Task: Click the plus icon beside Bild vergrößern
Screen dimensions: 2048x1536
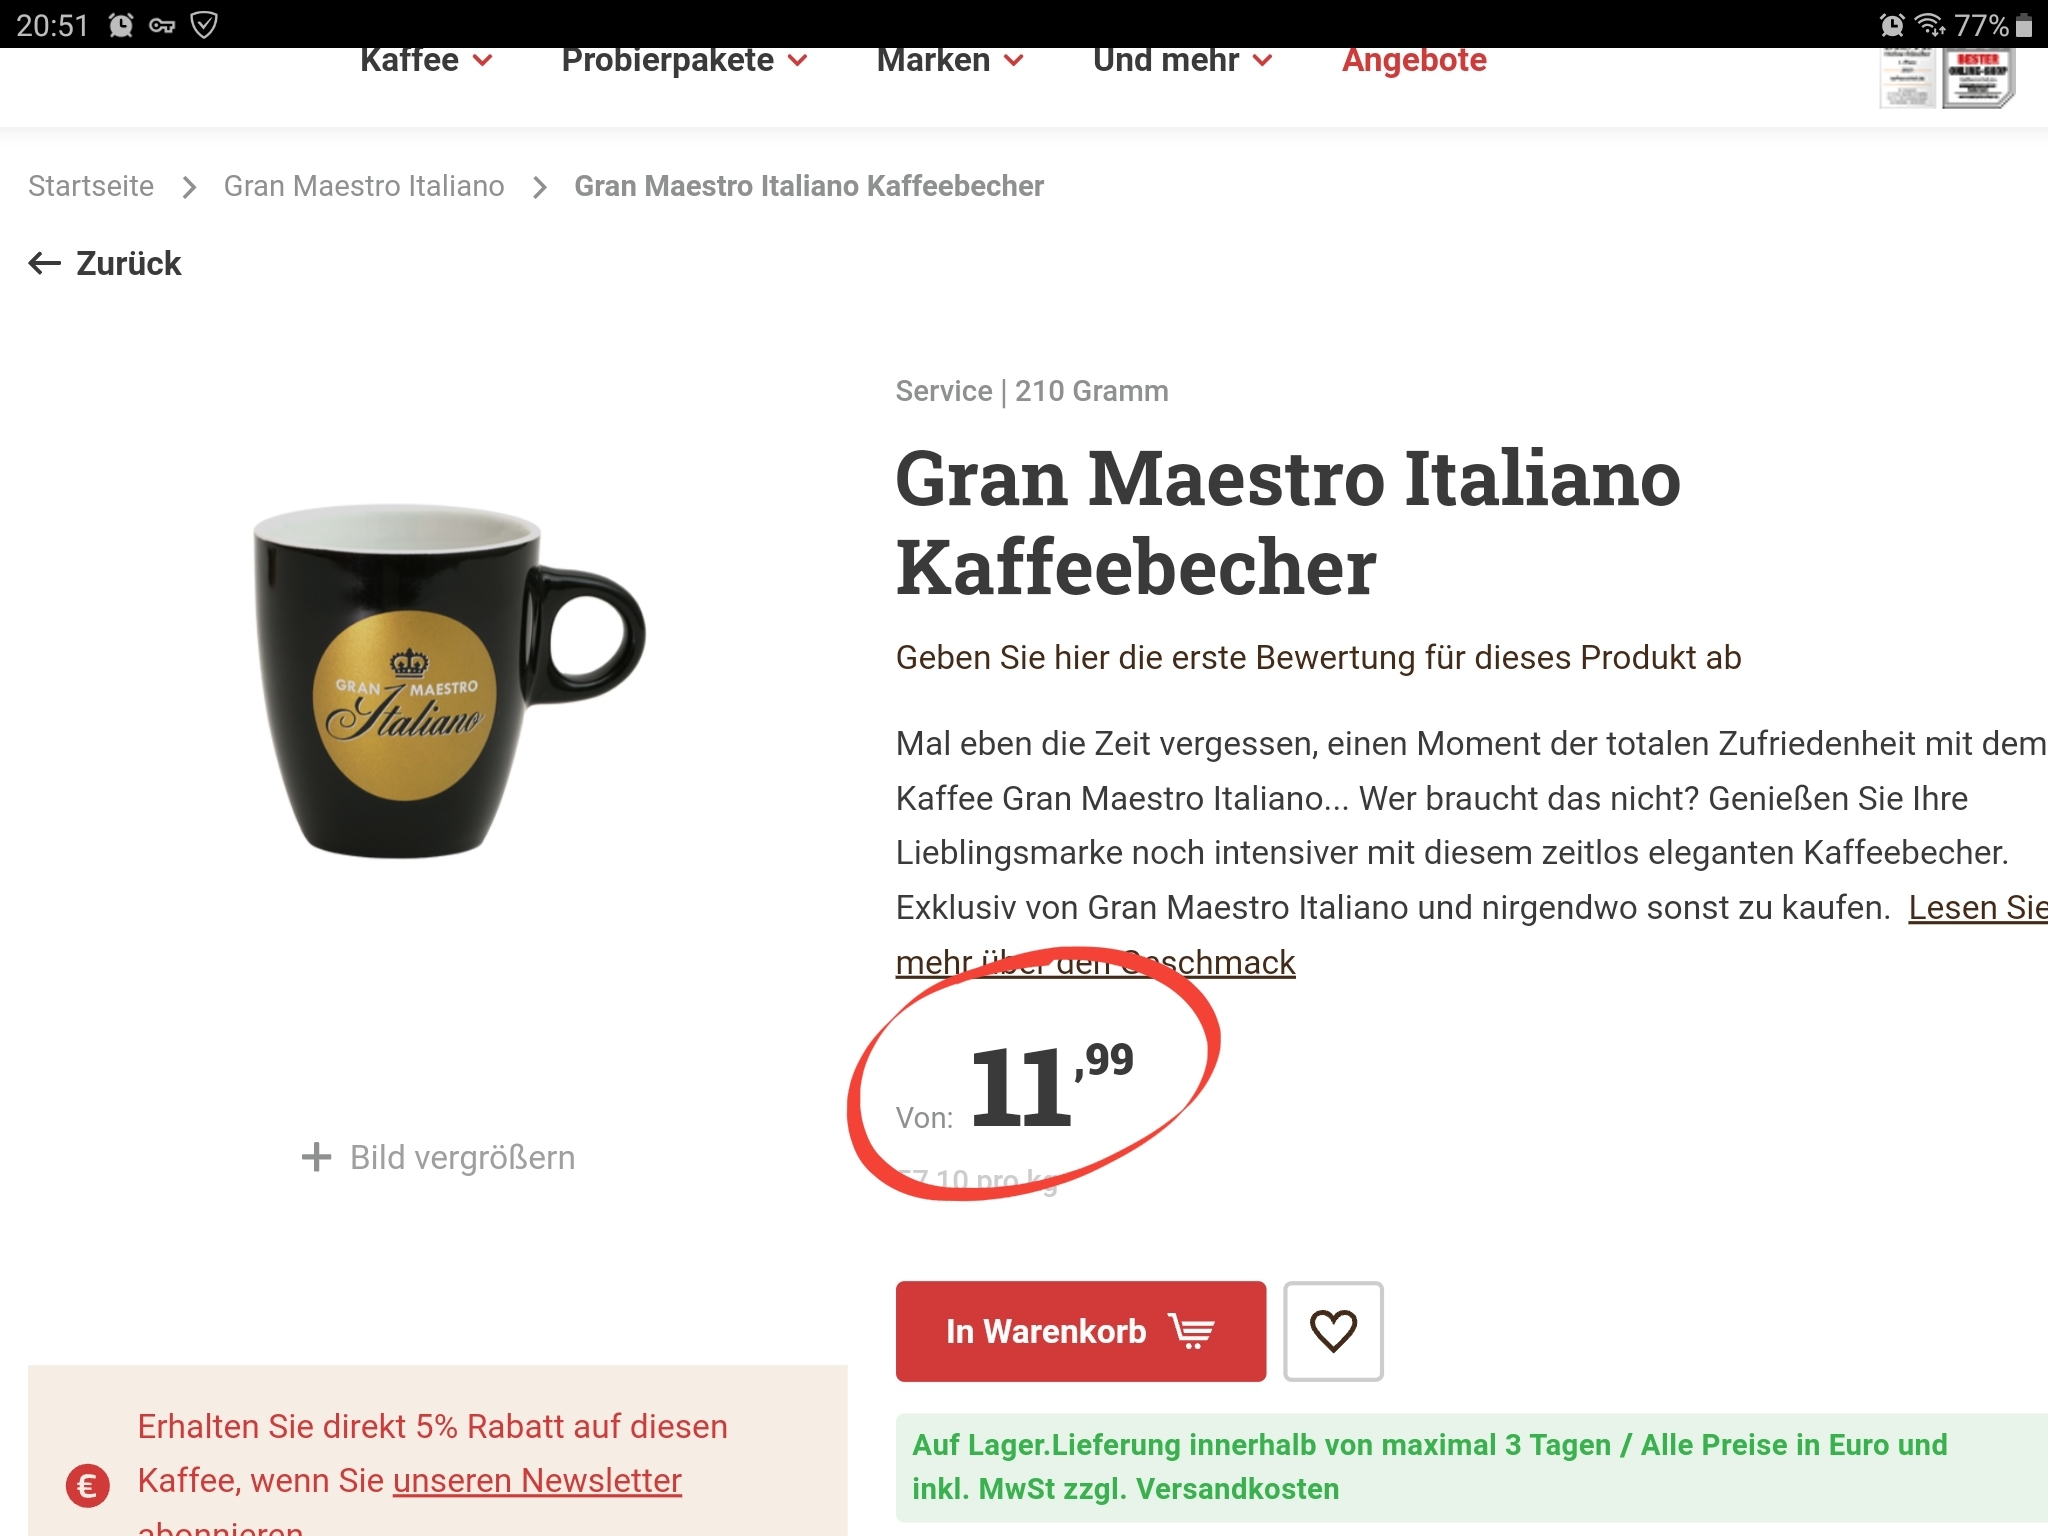Action: (316, 1157)
